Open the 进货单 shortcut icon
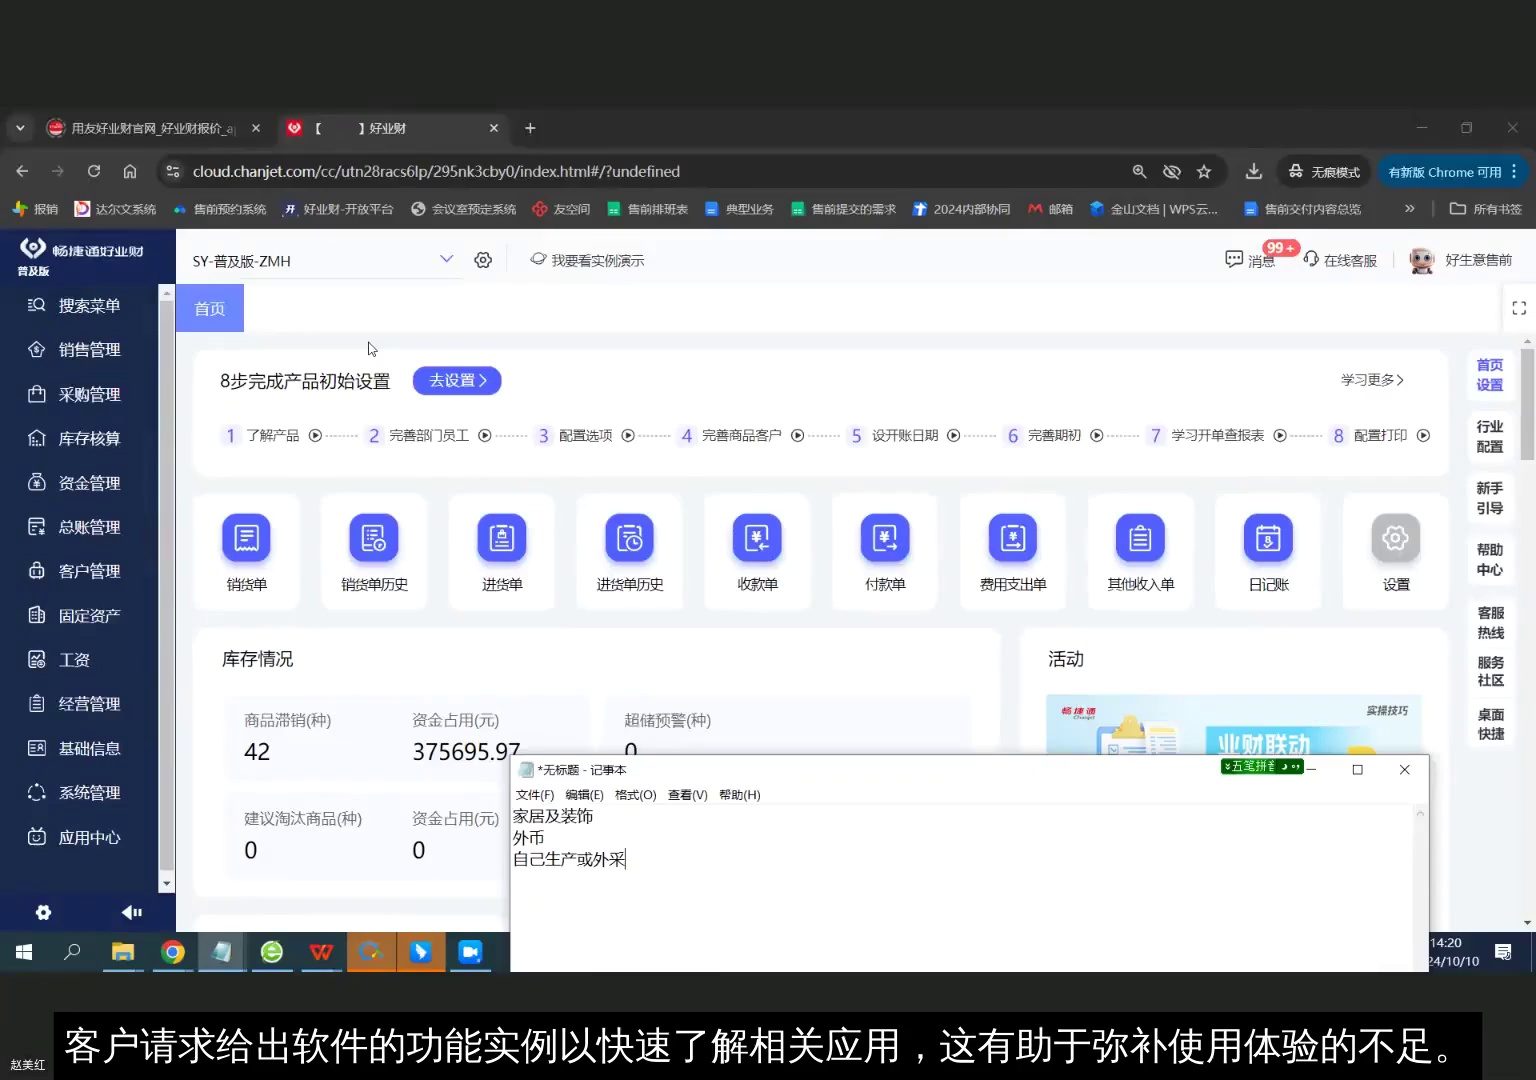 502,539
